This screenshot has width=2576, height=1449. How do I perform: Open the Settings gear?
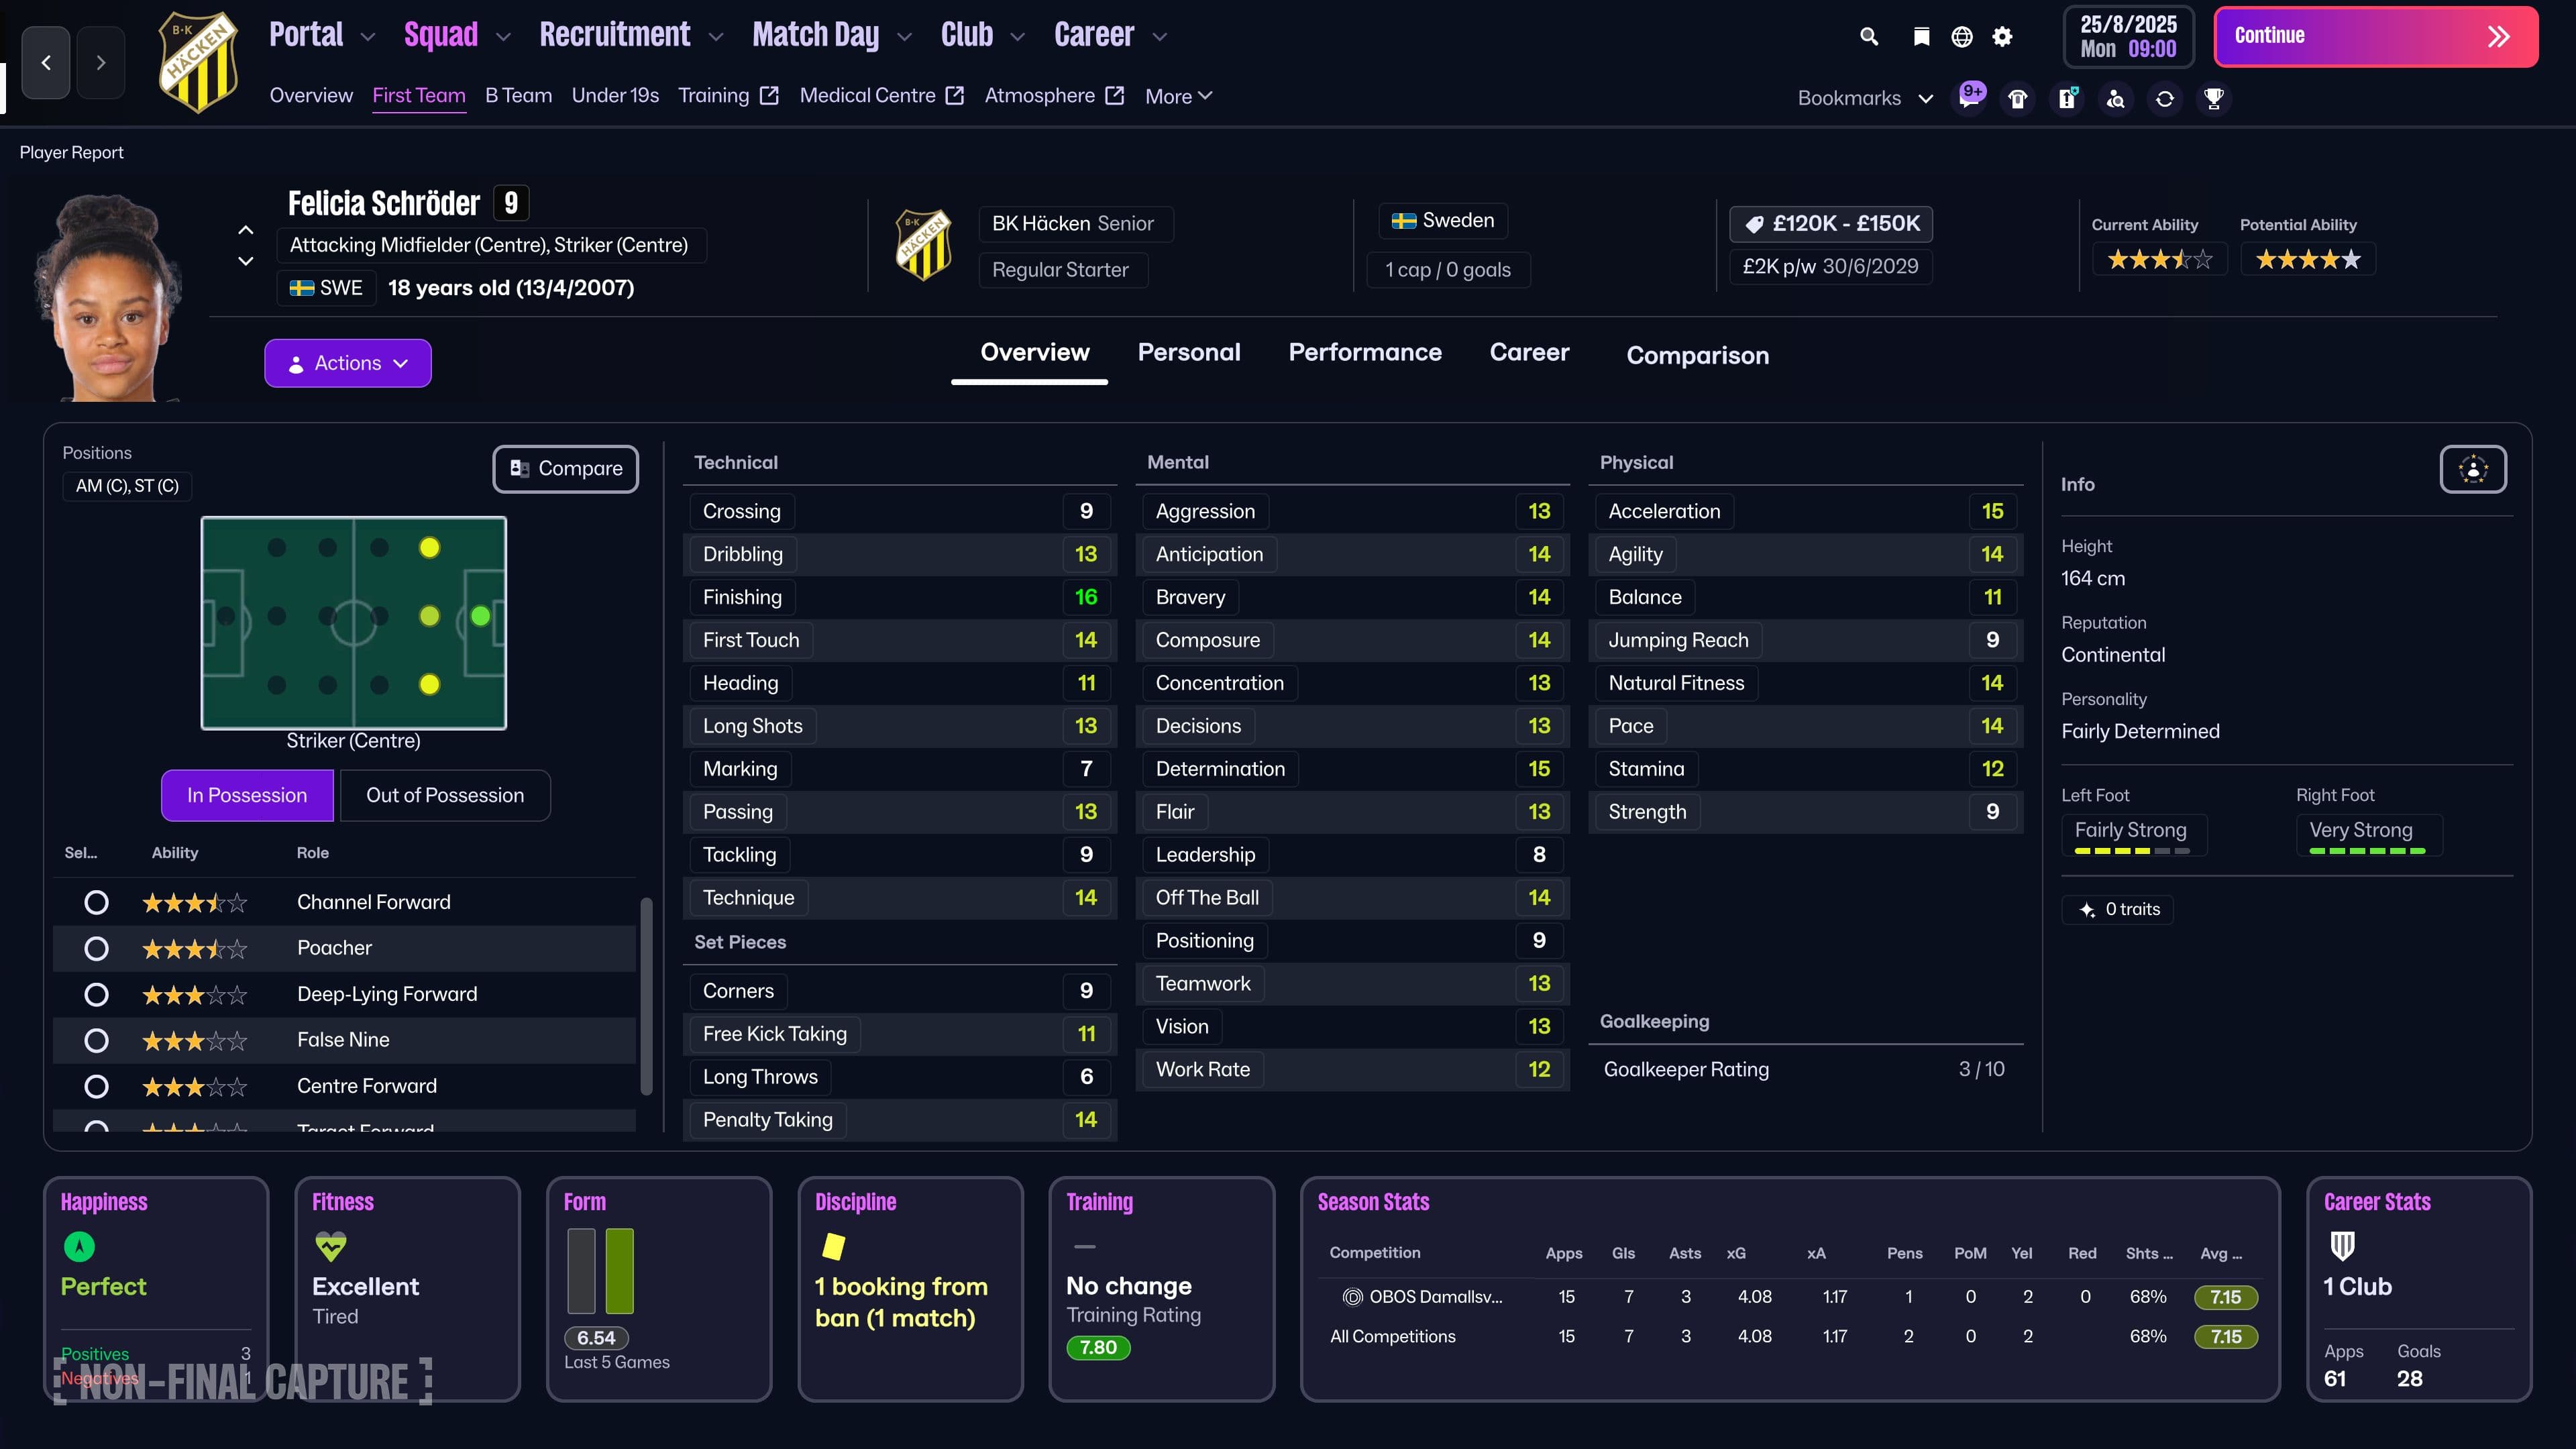(x=2002, y=36)
